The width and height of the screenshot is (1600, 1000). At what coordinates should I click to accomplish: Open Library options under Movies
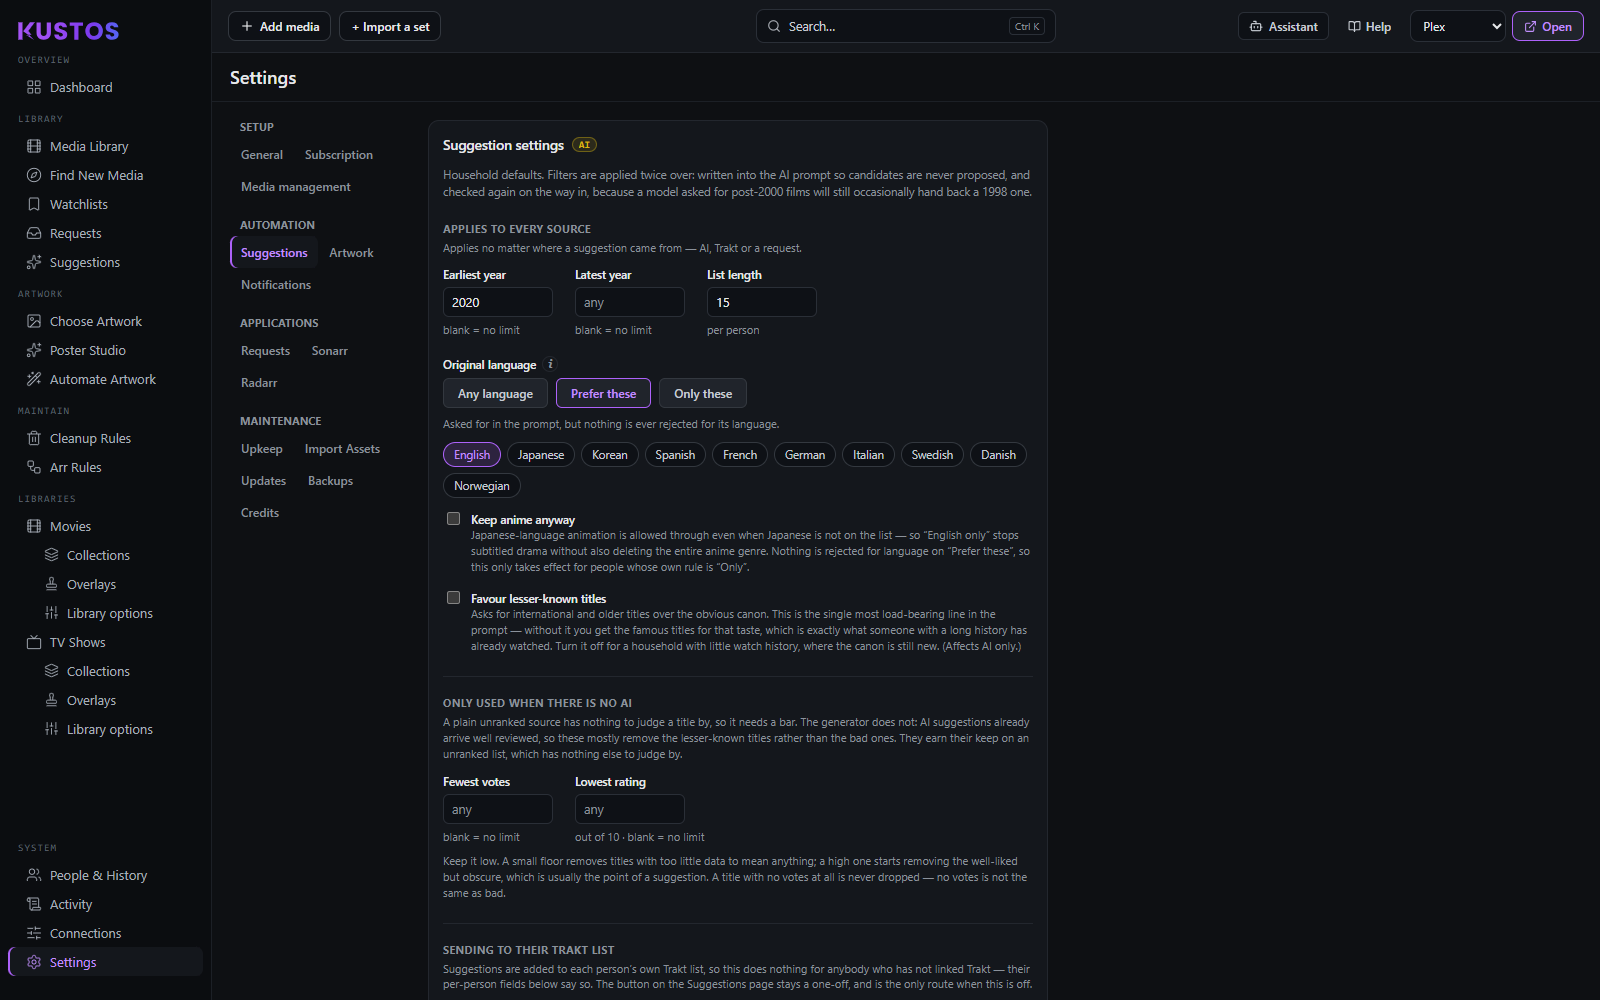pyautogui.click(x=109, y=613)
